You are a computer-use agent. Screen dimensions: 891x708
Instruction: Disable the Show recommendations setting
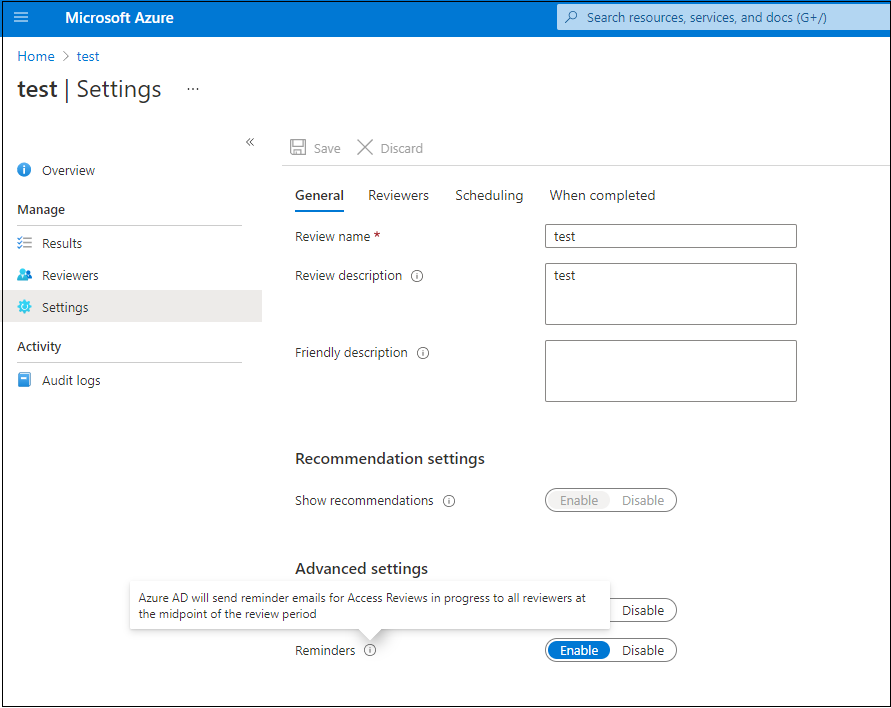pos(643,500)
